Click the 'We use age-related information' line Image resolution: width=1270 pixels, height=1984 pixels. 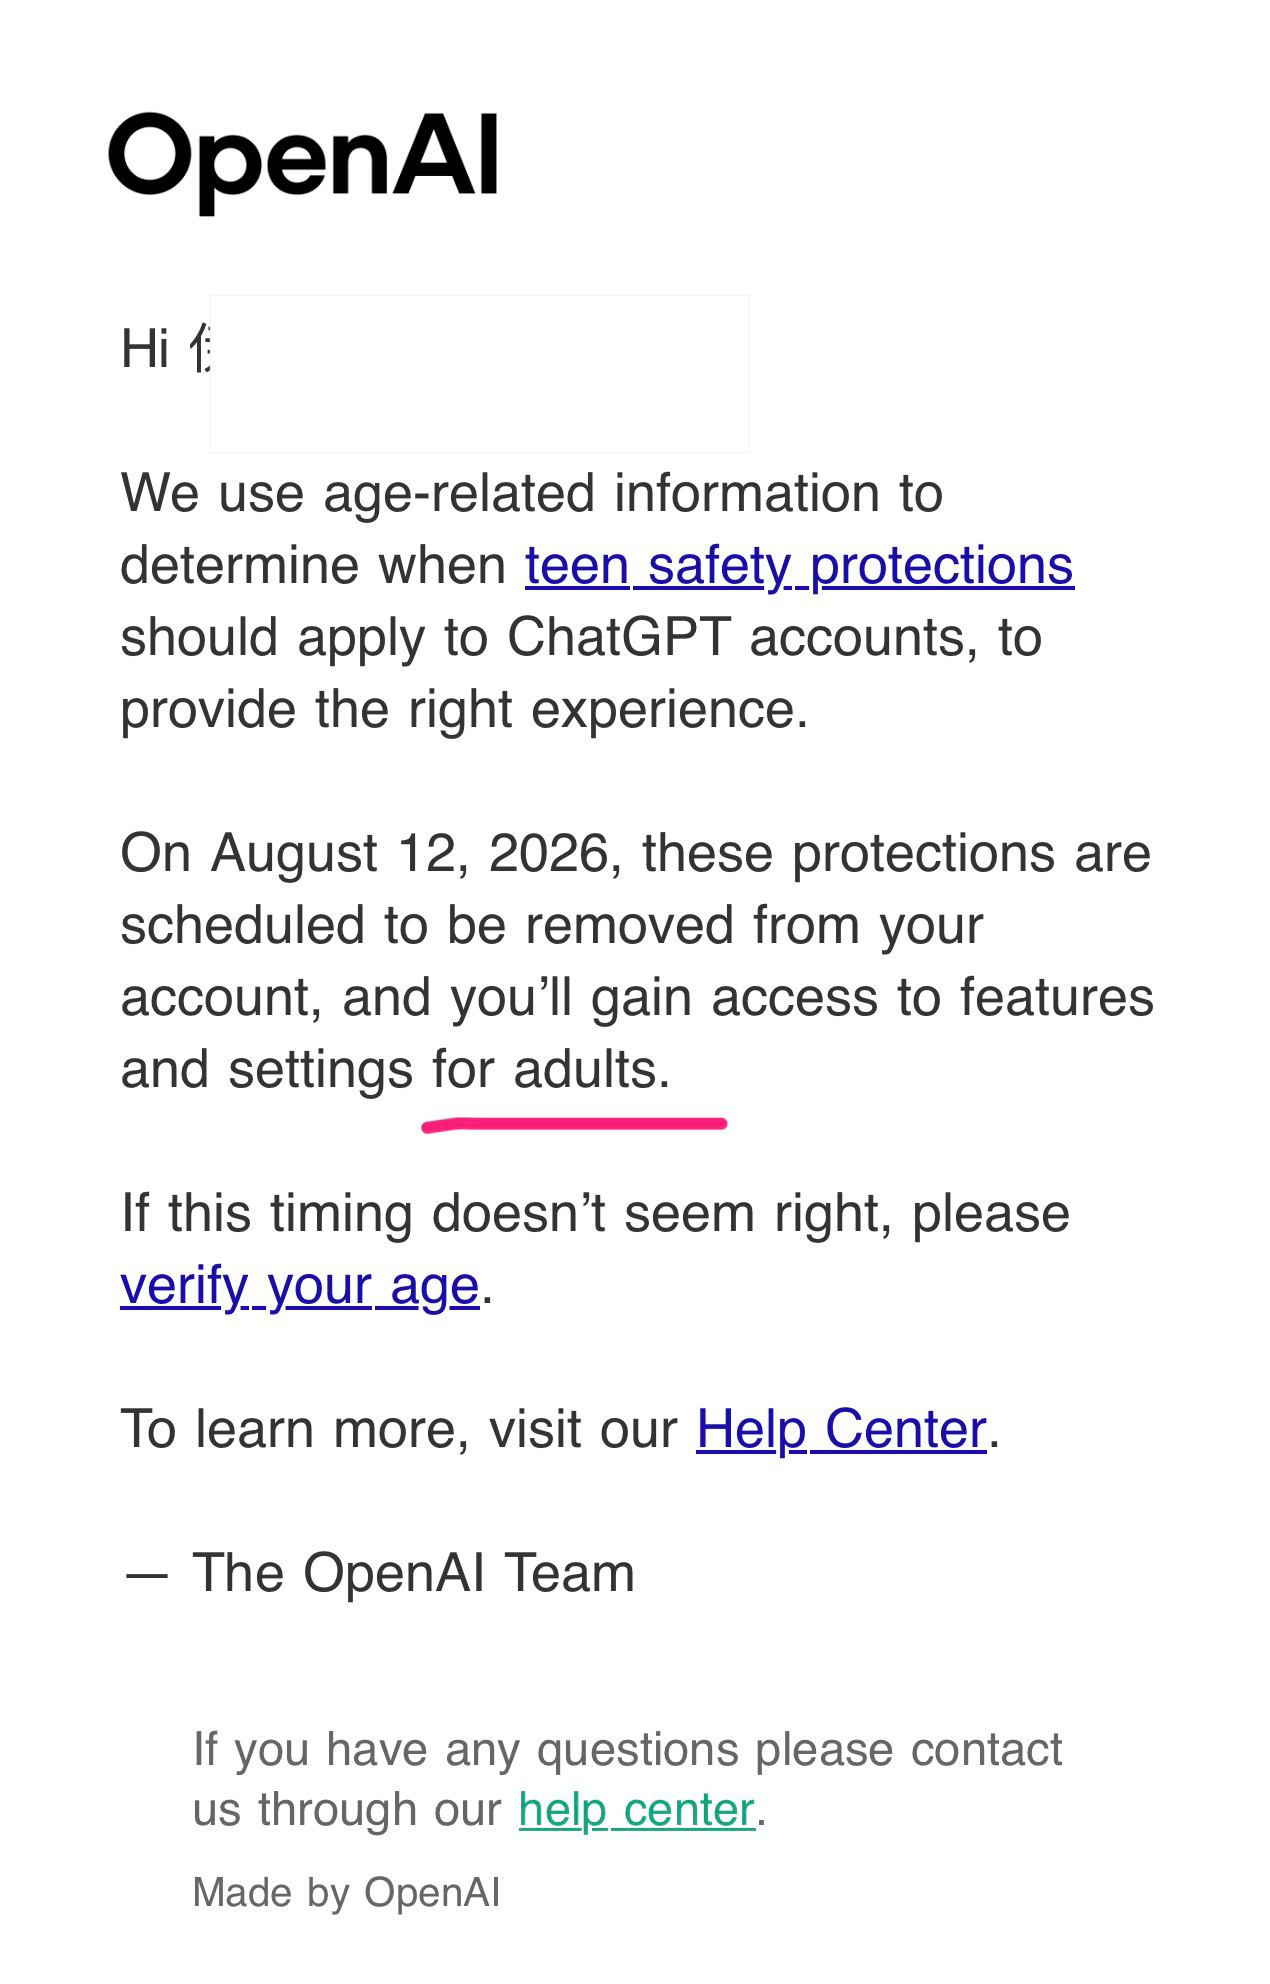coord(532,494)
